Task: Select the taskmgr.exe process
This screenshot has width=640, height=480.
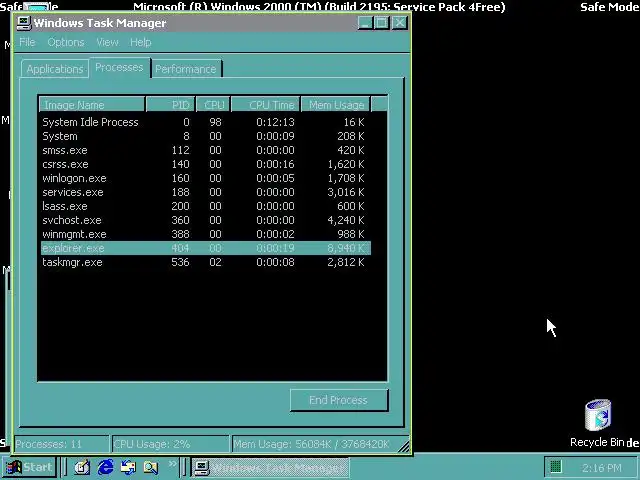Action: point(206,262)
